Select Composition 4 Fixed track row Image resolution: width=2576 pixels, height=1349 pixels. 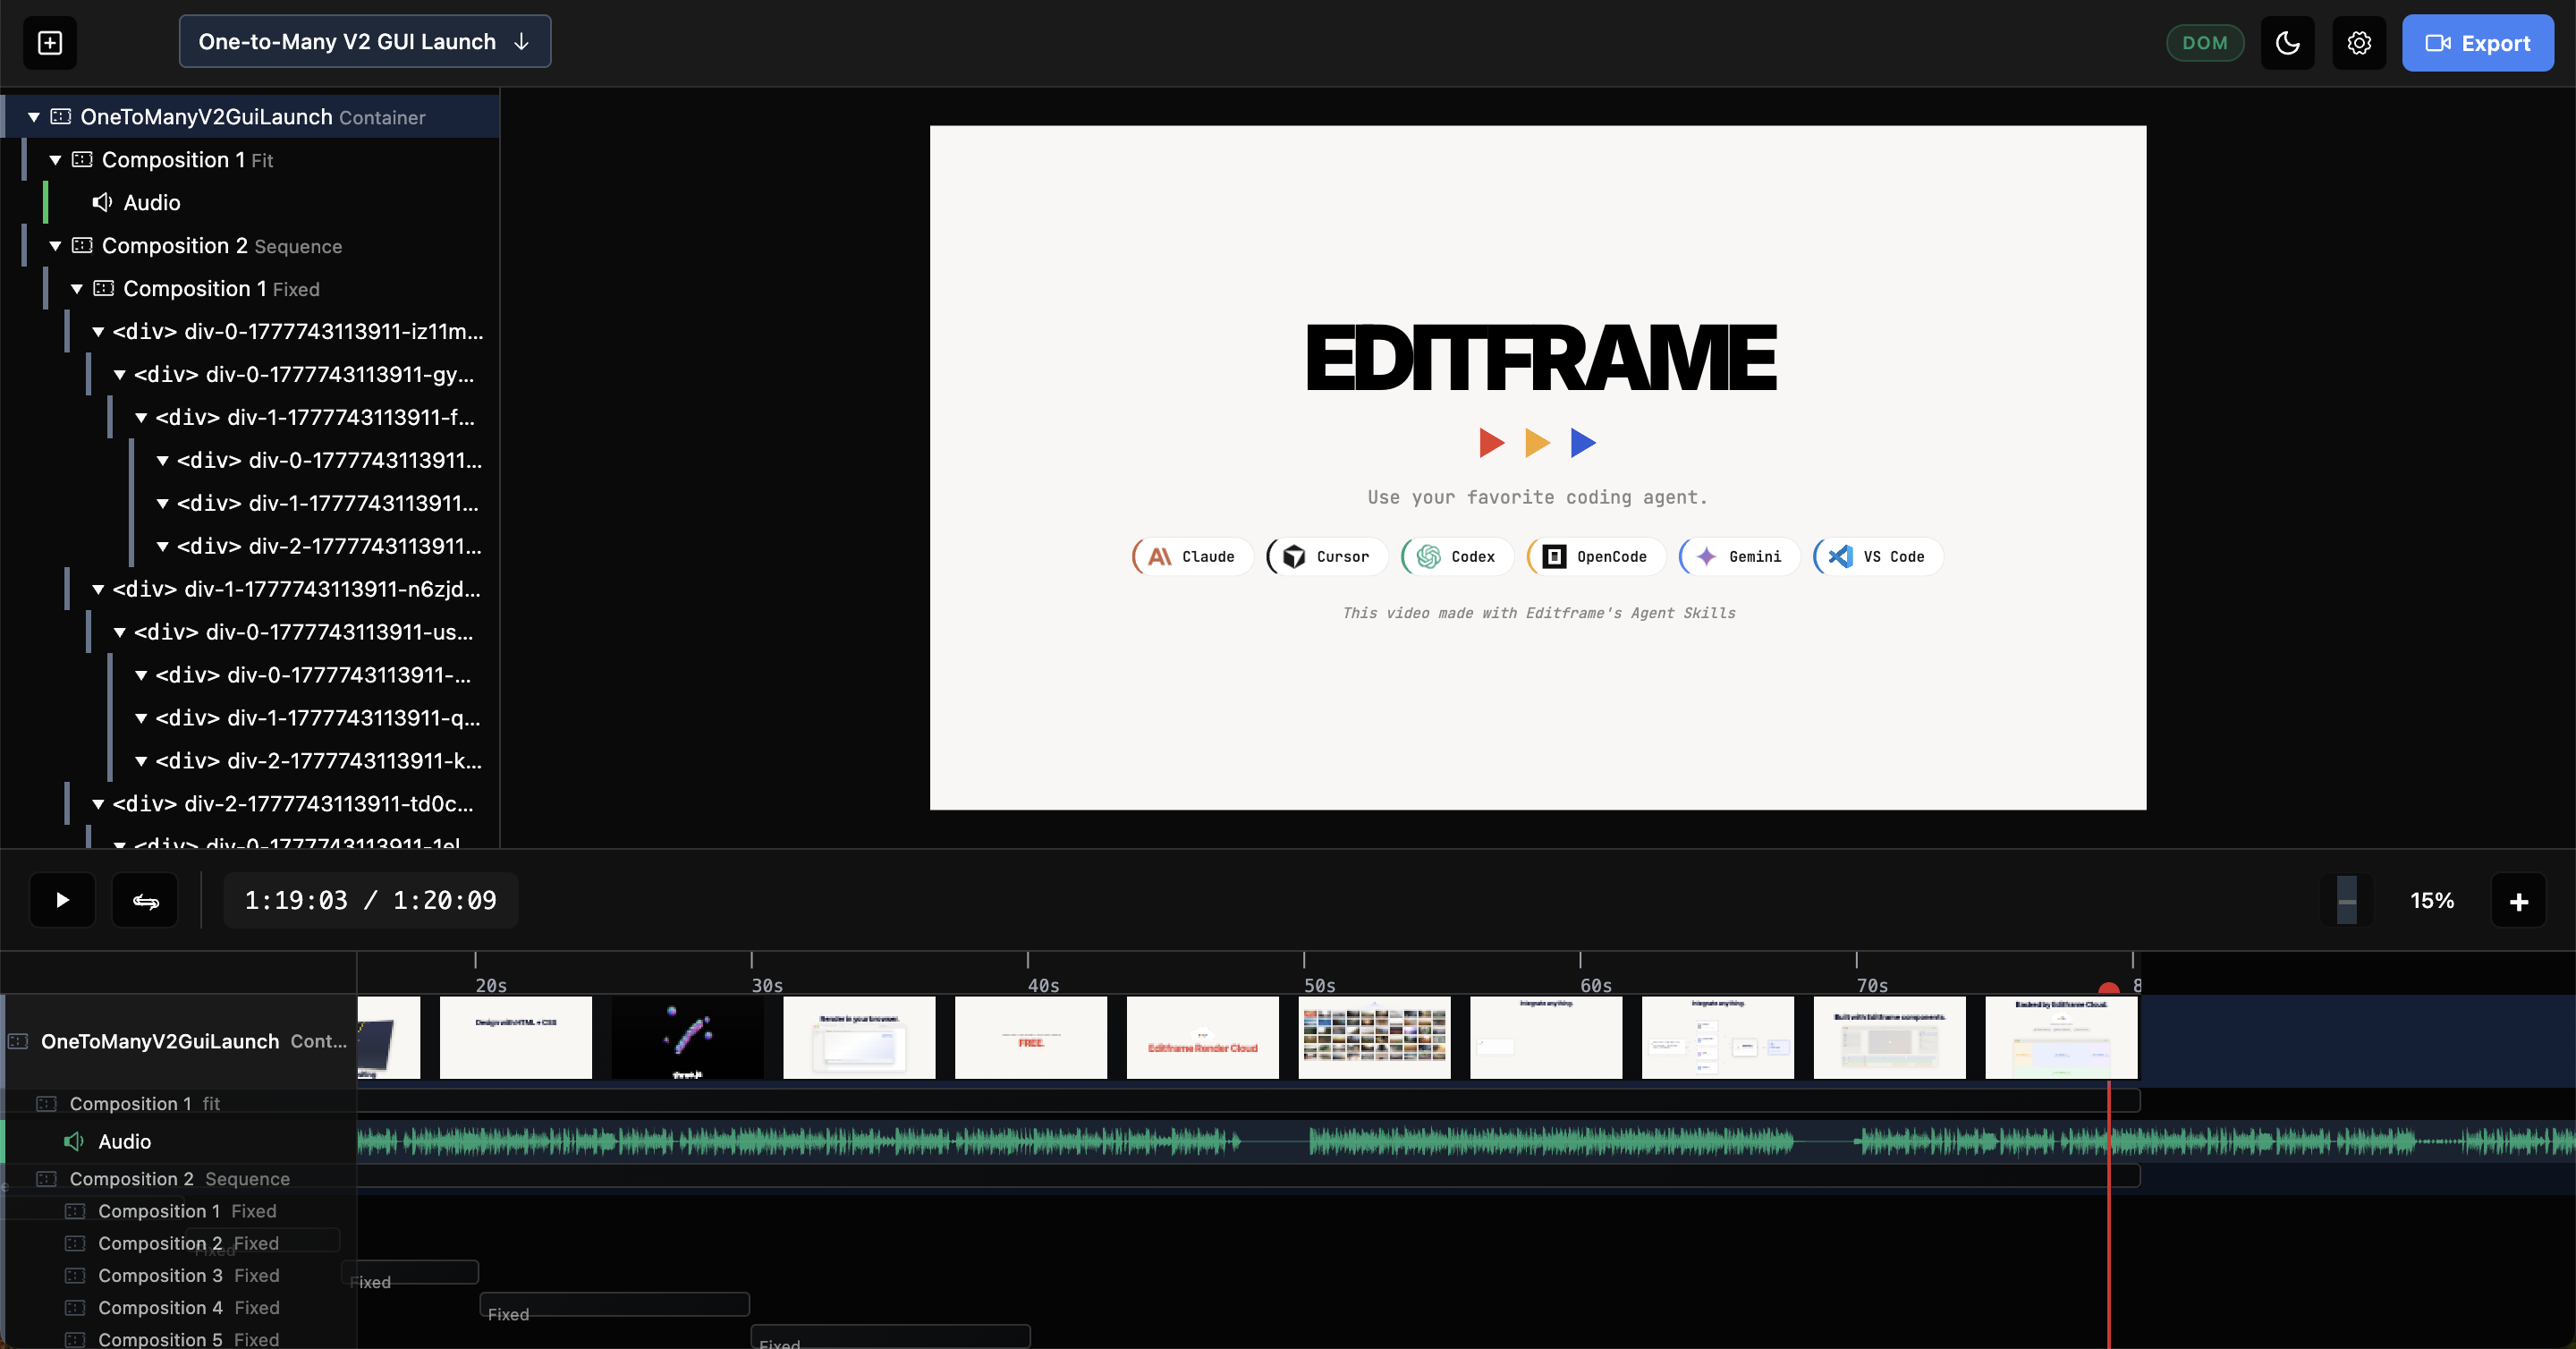point(179,1307)
